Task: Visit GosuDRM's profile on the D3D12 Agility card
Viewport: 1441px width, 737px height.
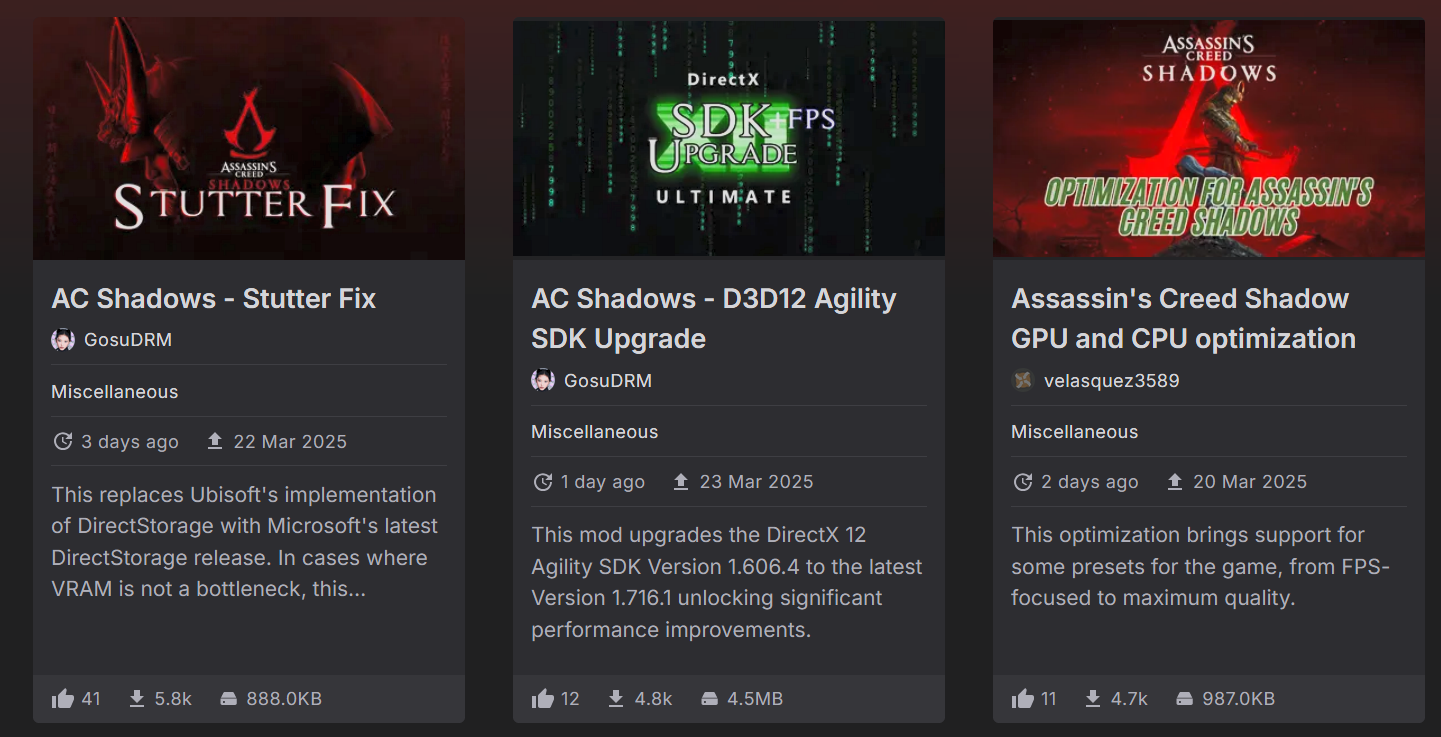Action: [608, 380]
